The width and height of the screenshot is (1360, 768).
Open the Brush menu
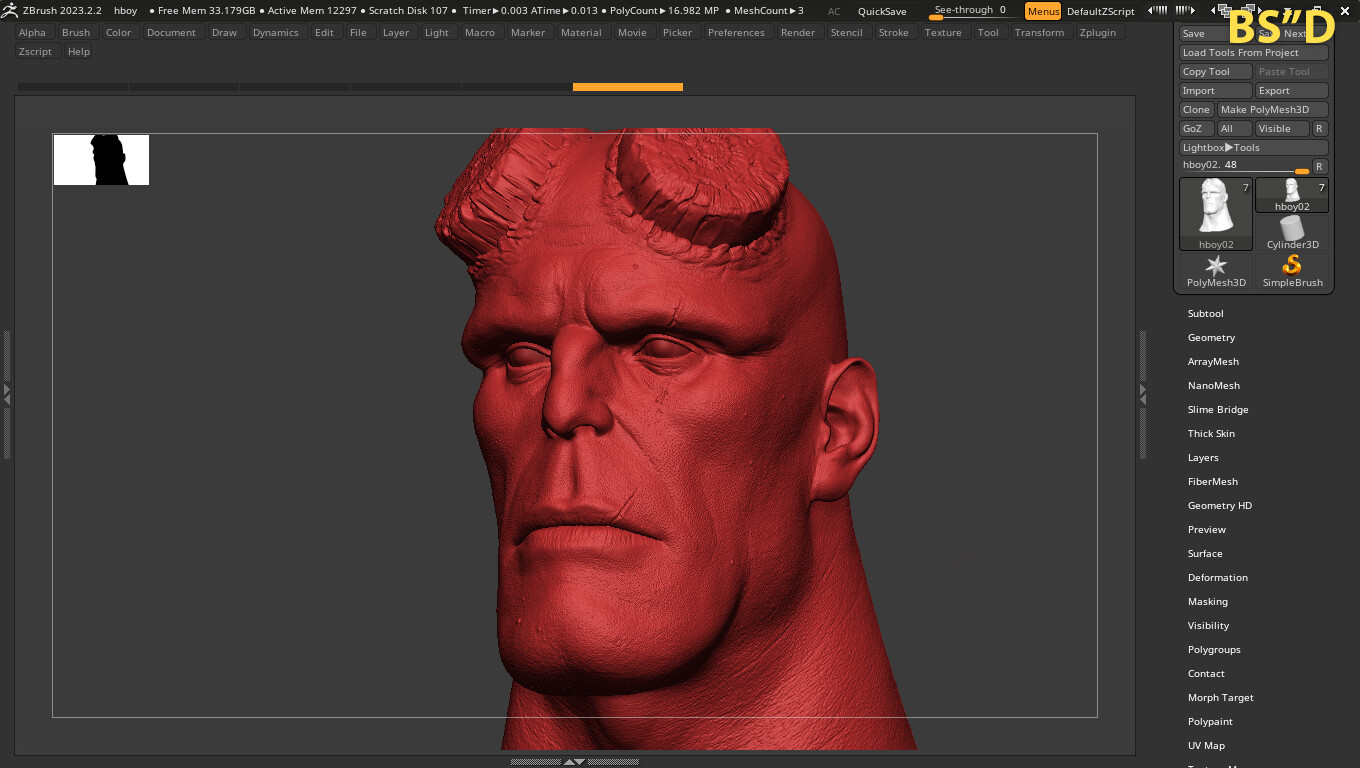point(76,33)
